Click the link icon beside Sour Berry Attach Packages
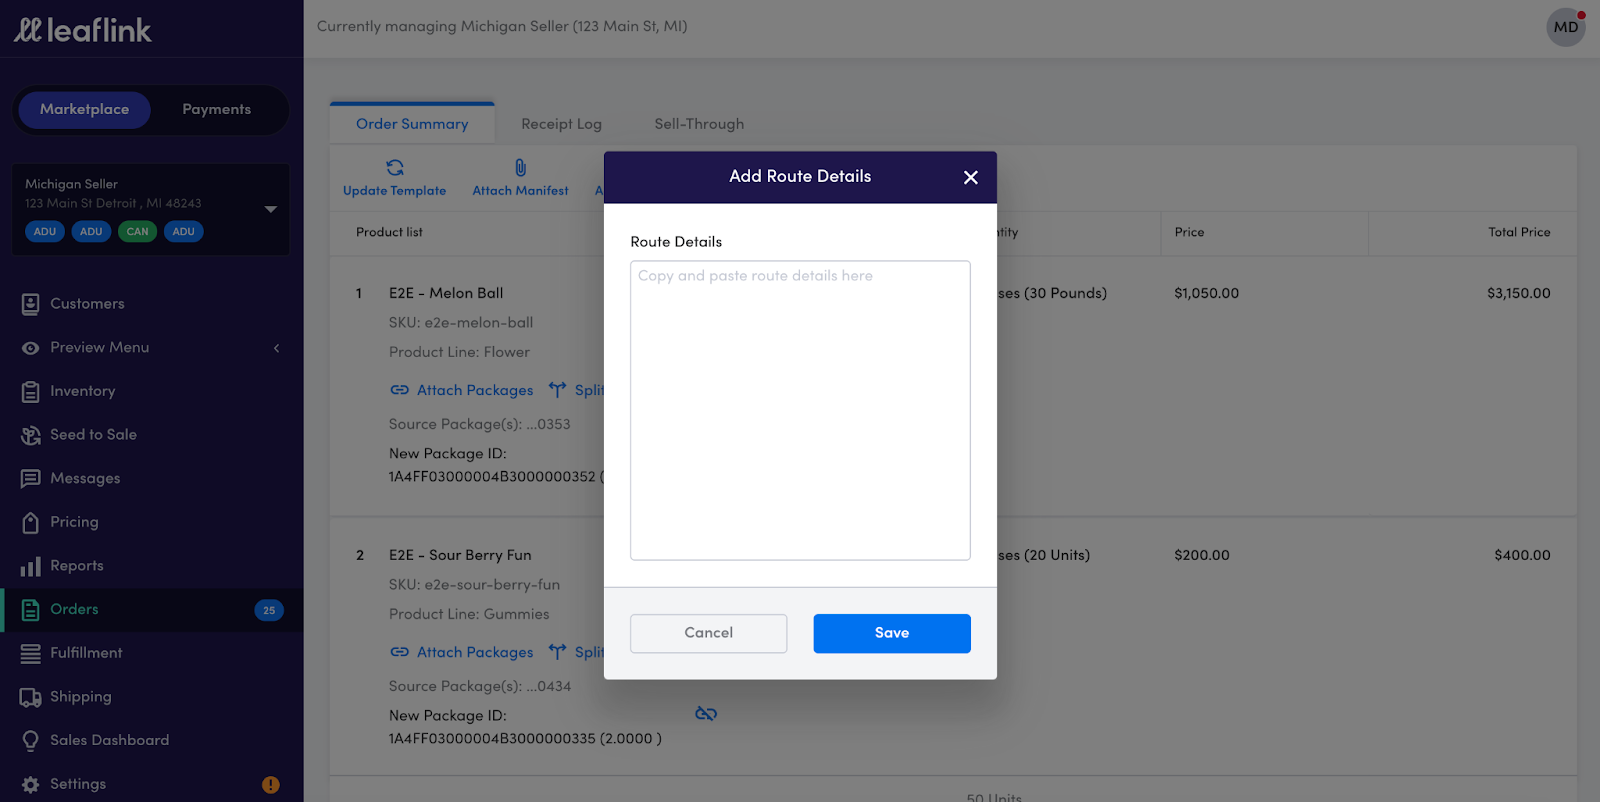The width and height of the screenshot is (1600, 802). click(x=400, y=652)
